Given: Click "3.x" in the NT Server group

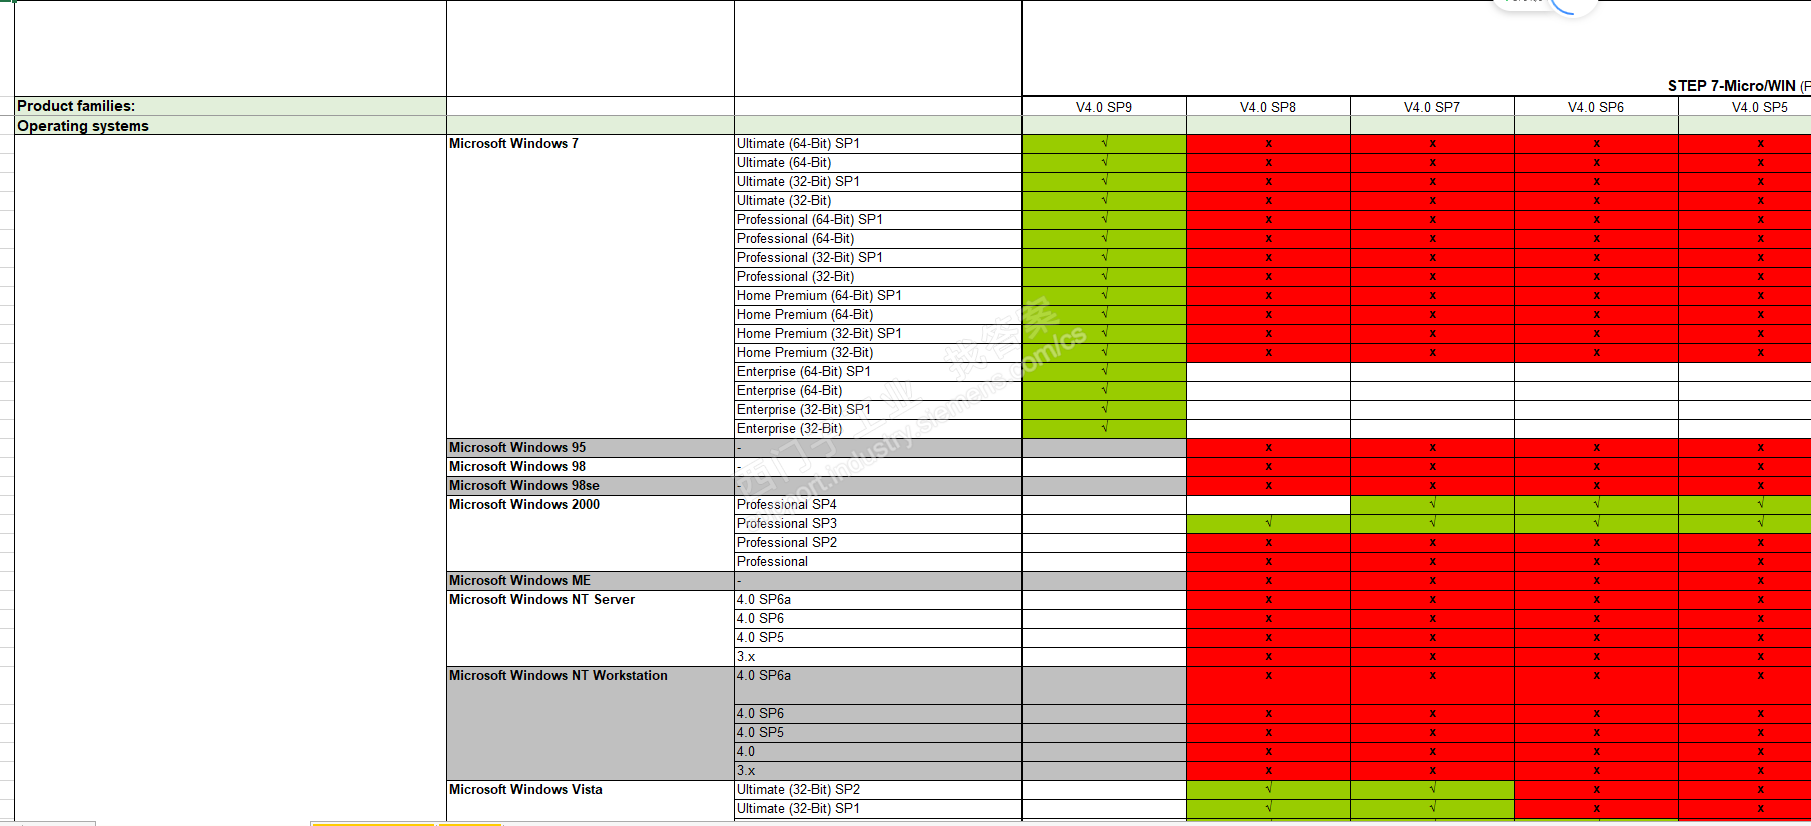Looking at the screenshot, I should (x=878, y=657).
